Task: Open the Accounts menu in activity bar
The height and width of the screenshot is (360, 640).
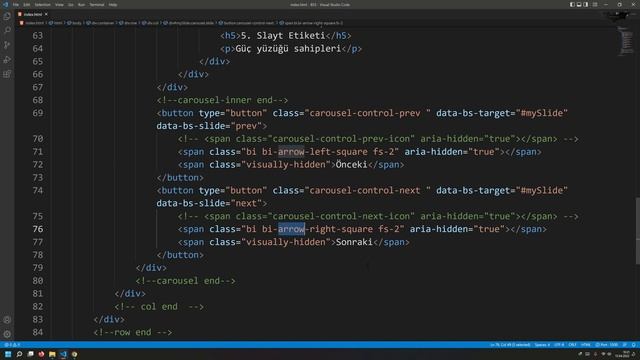Action: [x=7, y=320]
